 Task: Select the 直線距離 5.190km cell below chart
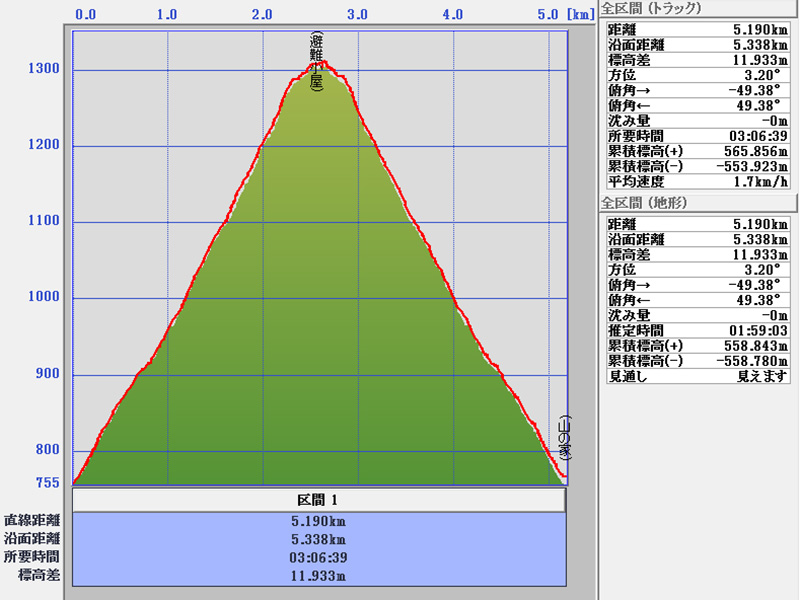(x=319, y=521)
